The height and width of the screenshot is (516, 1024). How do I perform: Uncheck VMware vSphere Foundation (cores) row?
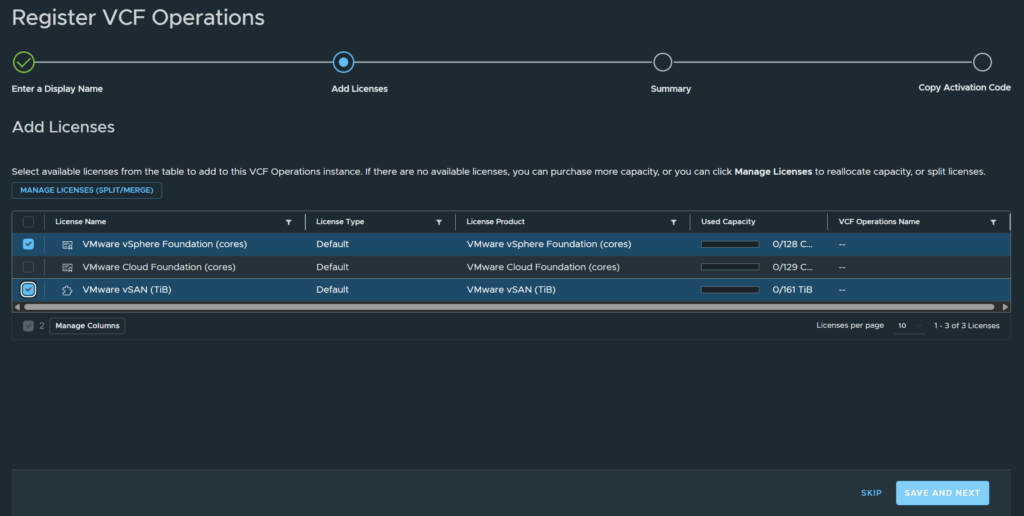[x=28, y=244]
